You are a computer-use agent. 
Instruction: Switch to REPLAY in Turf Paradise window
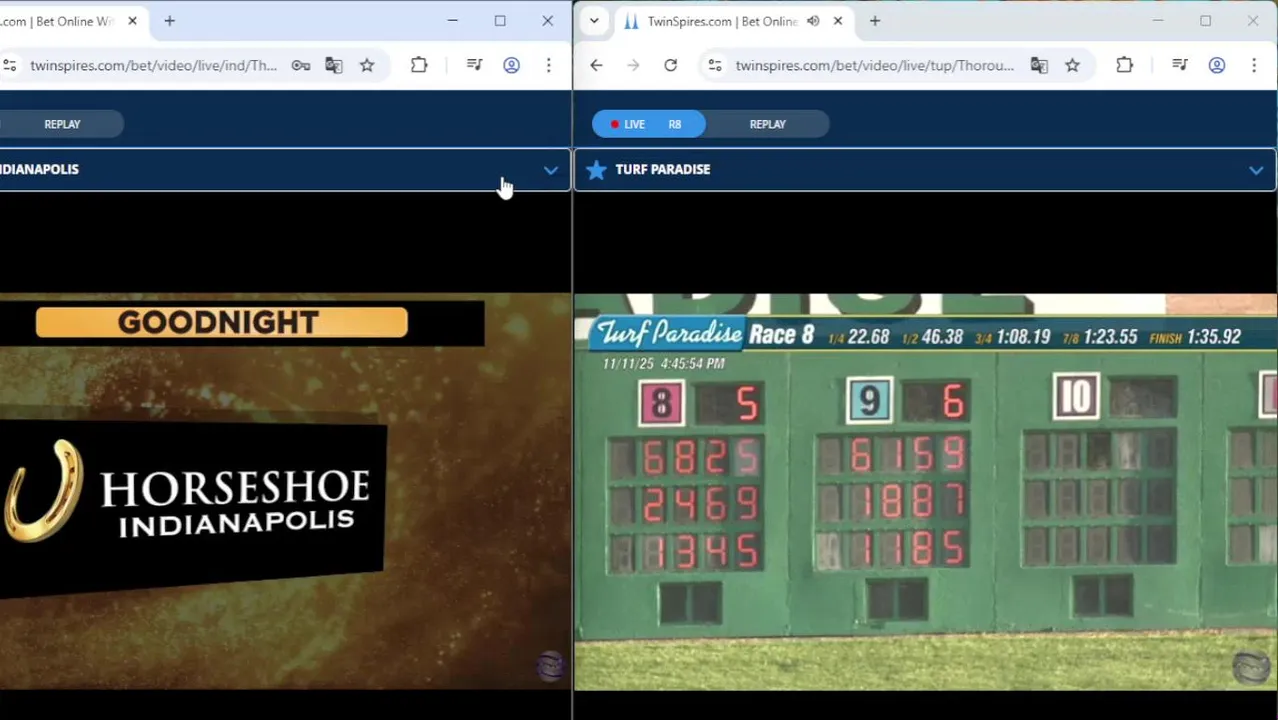pos(768,124)
